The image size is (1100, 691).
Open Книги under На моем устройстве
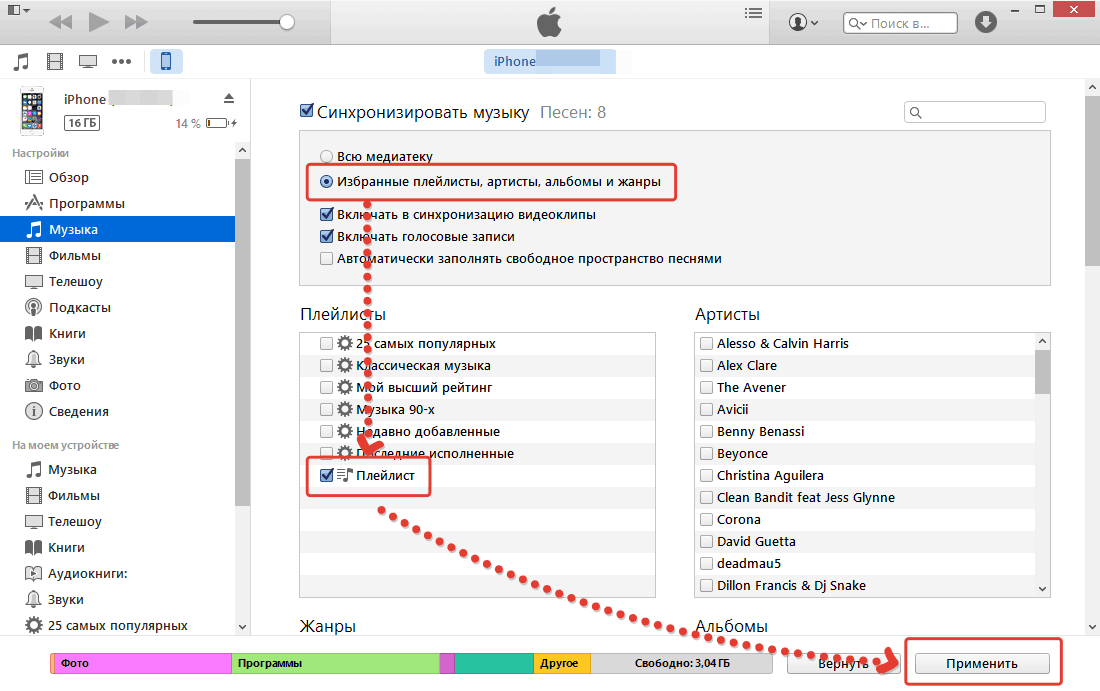(66, 547)
